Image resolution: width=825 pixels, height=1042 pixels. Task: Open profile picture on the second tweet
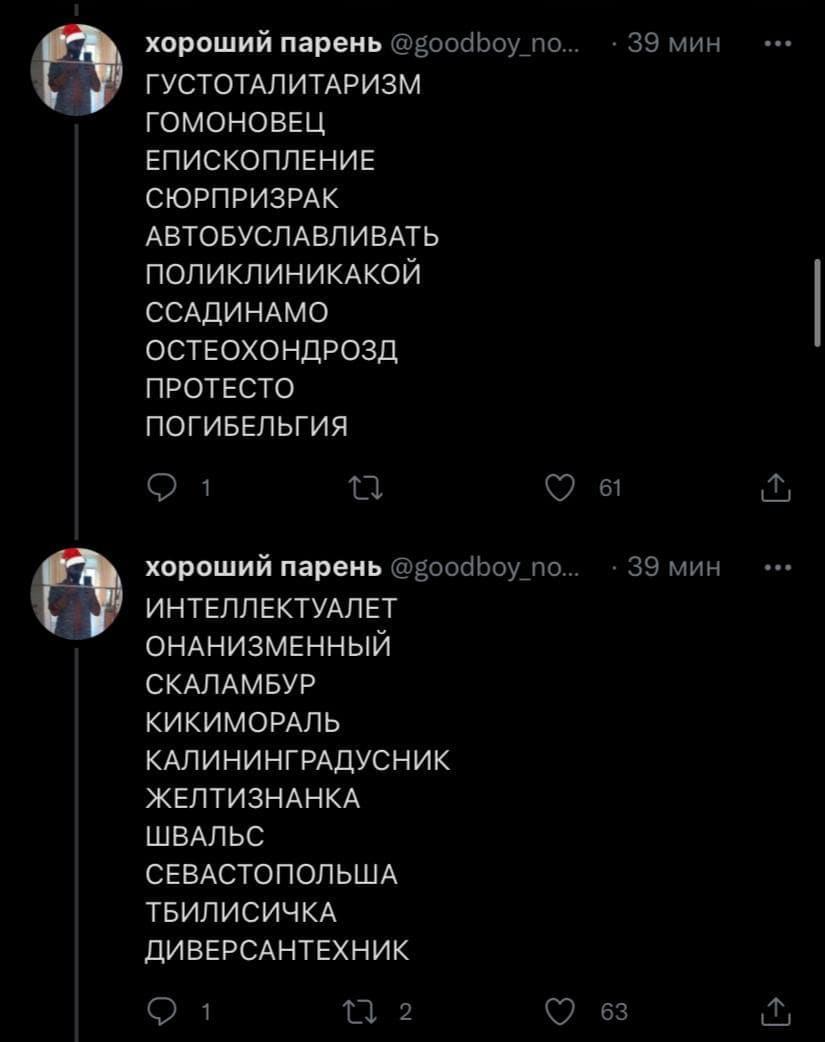click(76, 593)
